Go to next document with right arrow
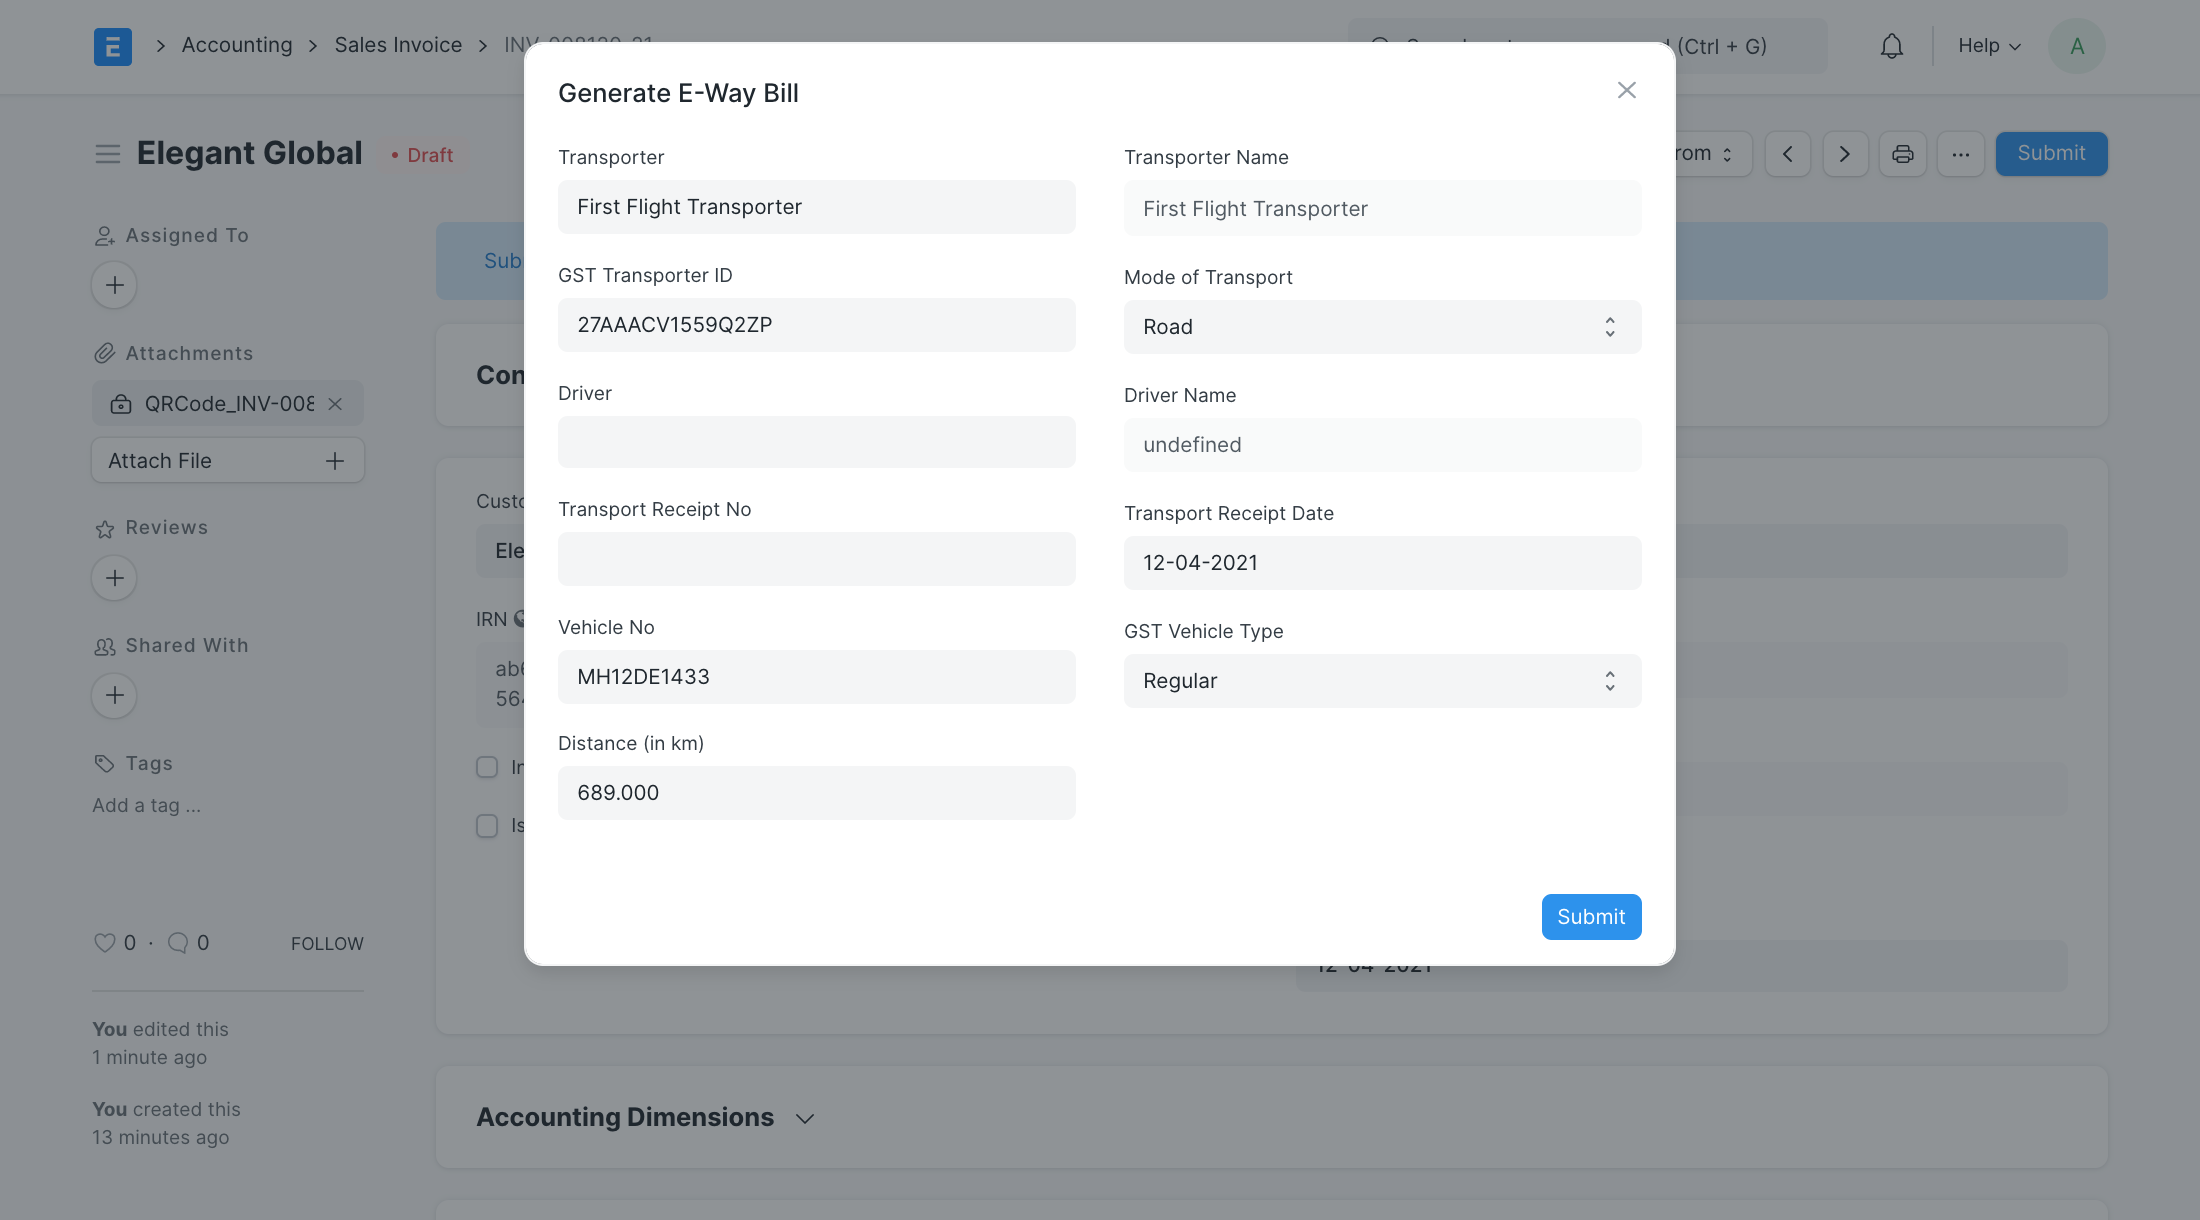 tap(1845, 154)
